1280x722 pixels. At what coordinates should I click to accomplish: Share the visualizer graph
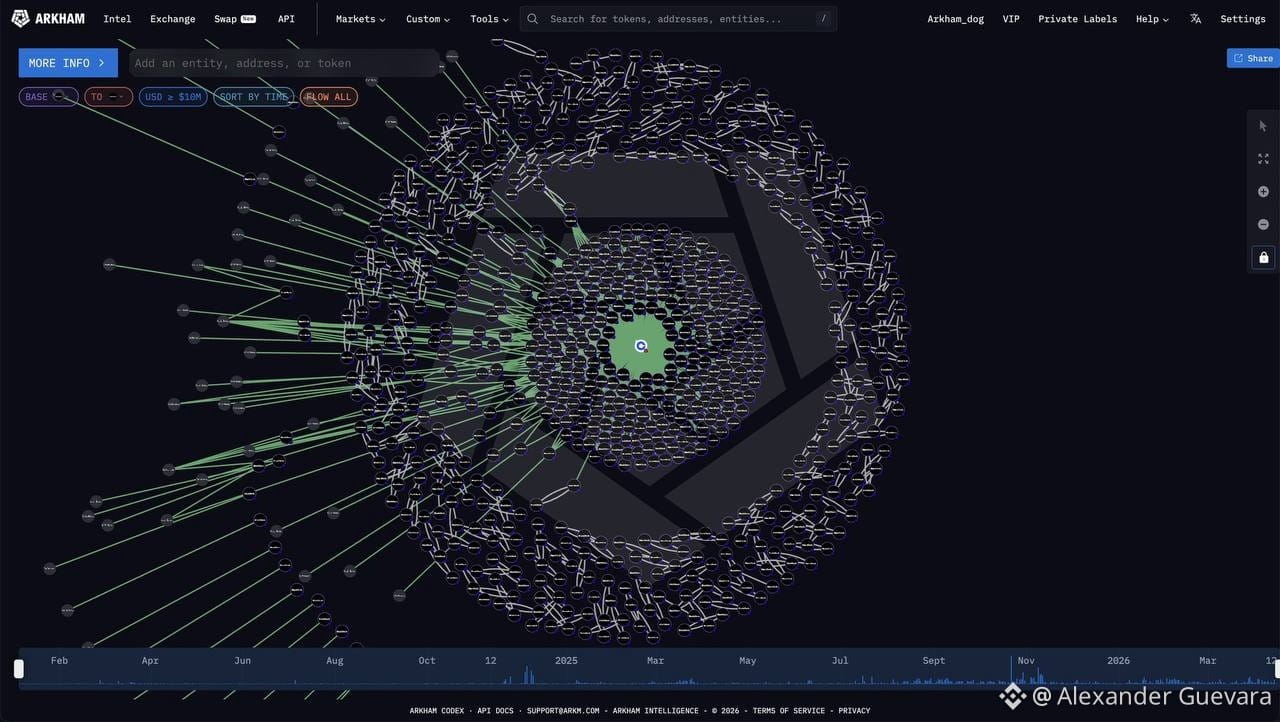coord(1253,58)
